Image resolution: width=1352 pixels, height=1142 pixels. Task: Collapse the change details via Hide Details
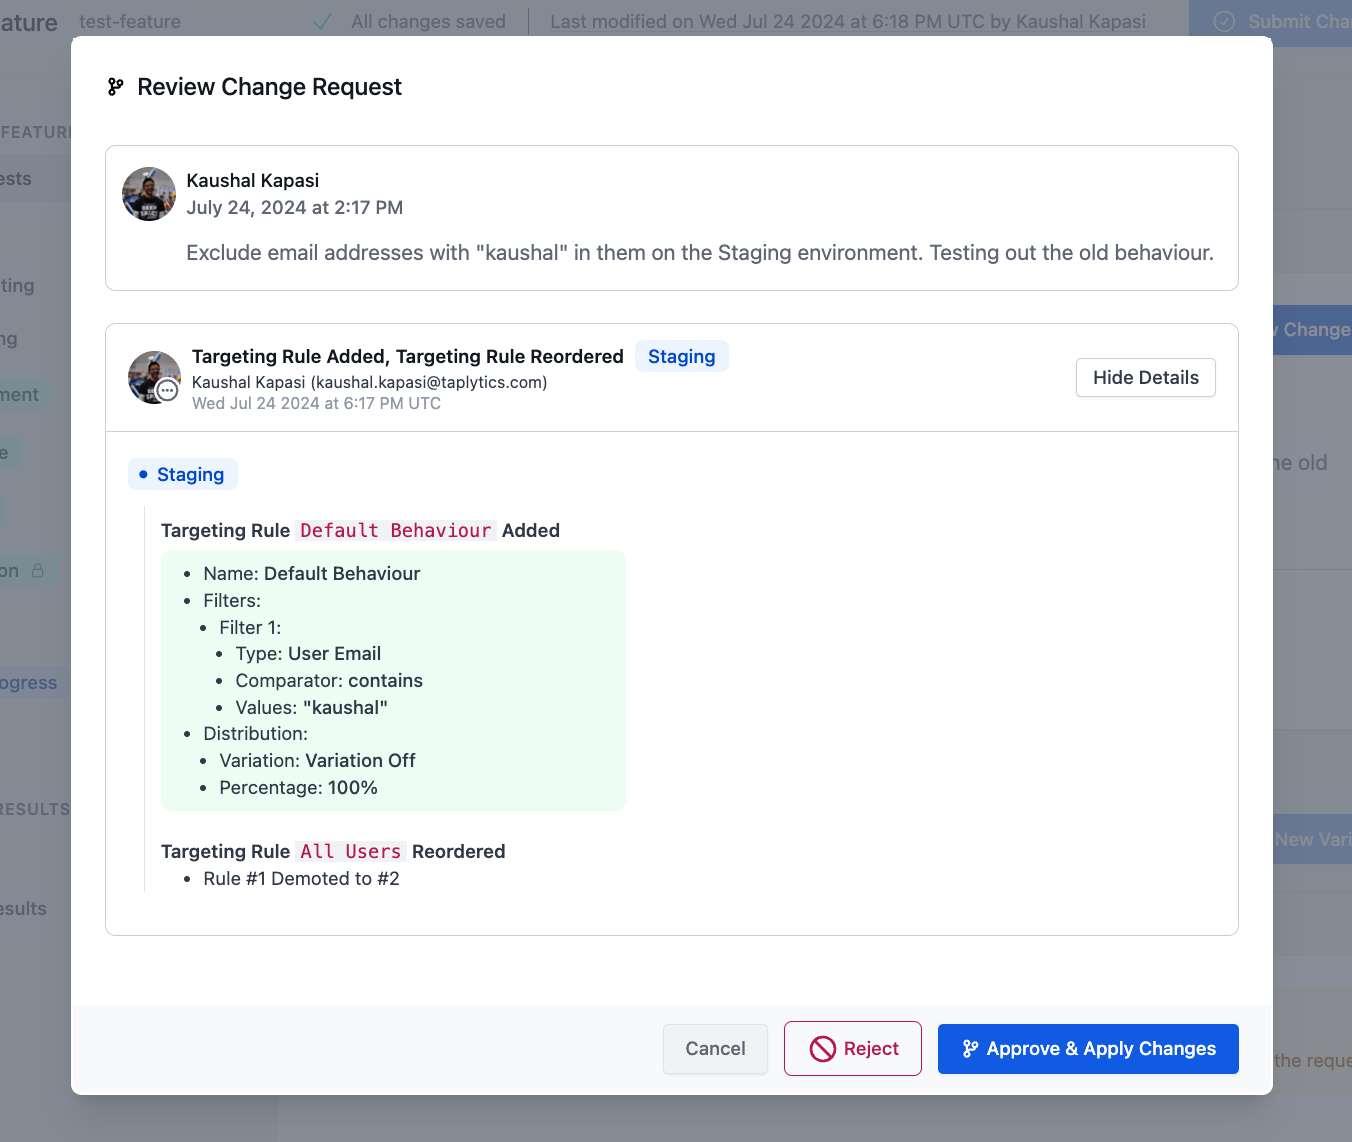[x=1145, y=377]
